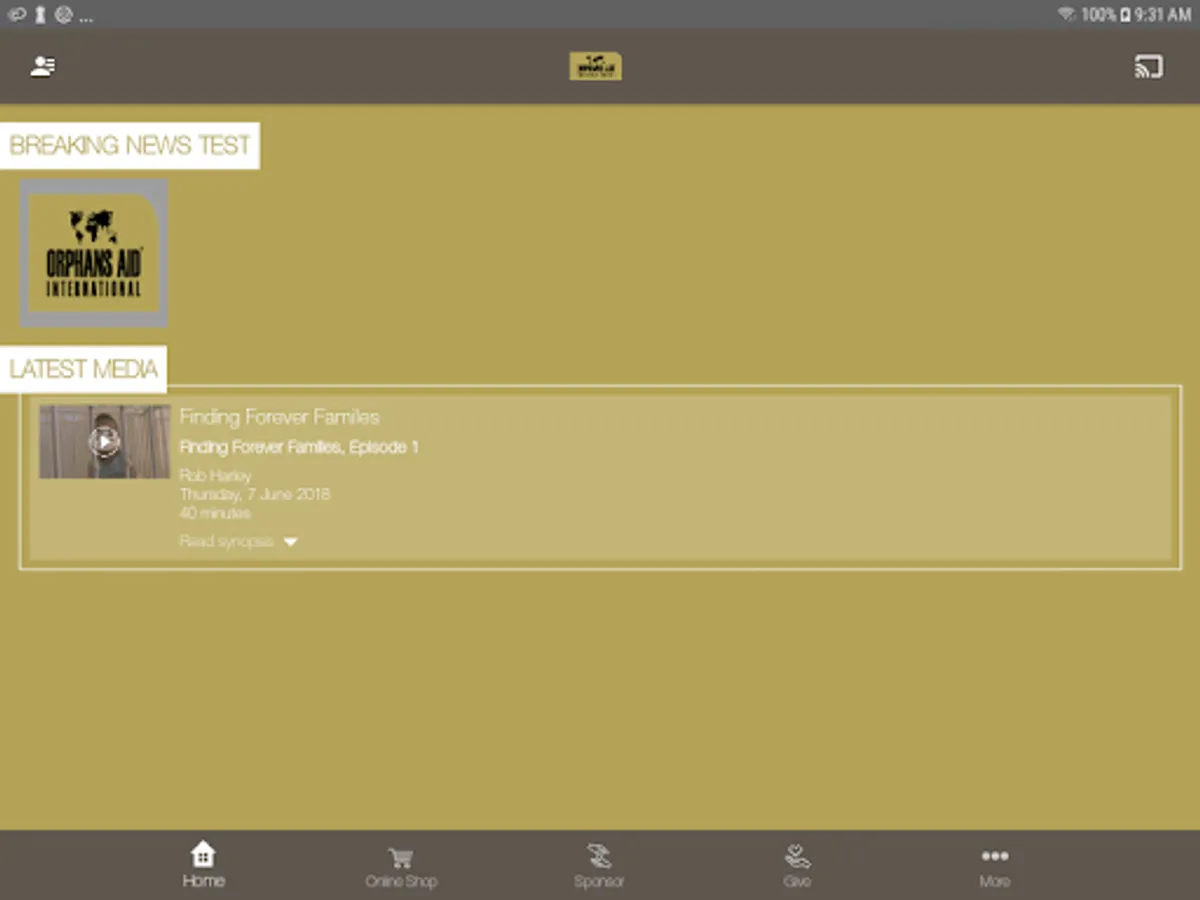Tap the Sponsor icon in bottom bar
Screen dimensions: 1200x900
[x=599, y=855]
